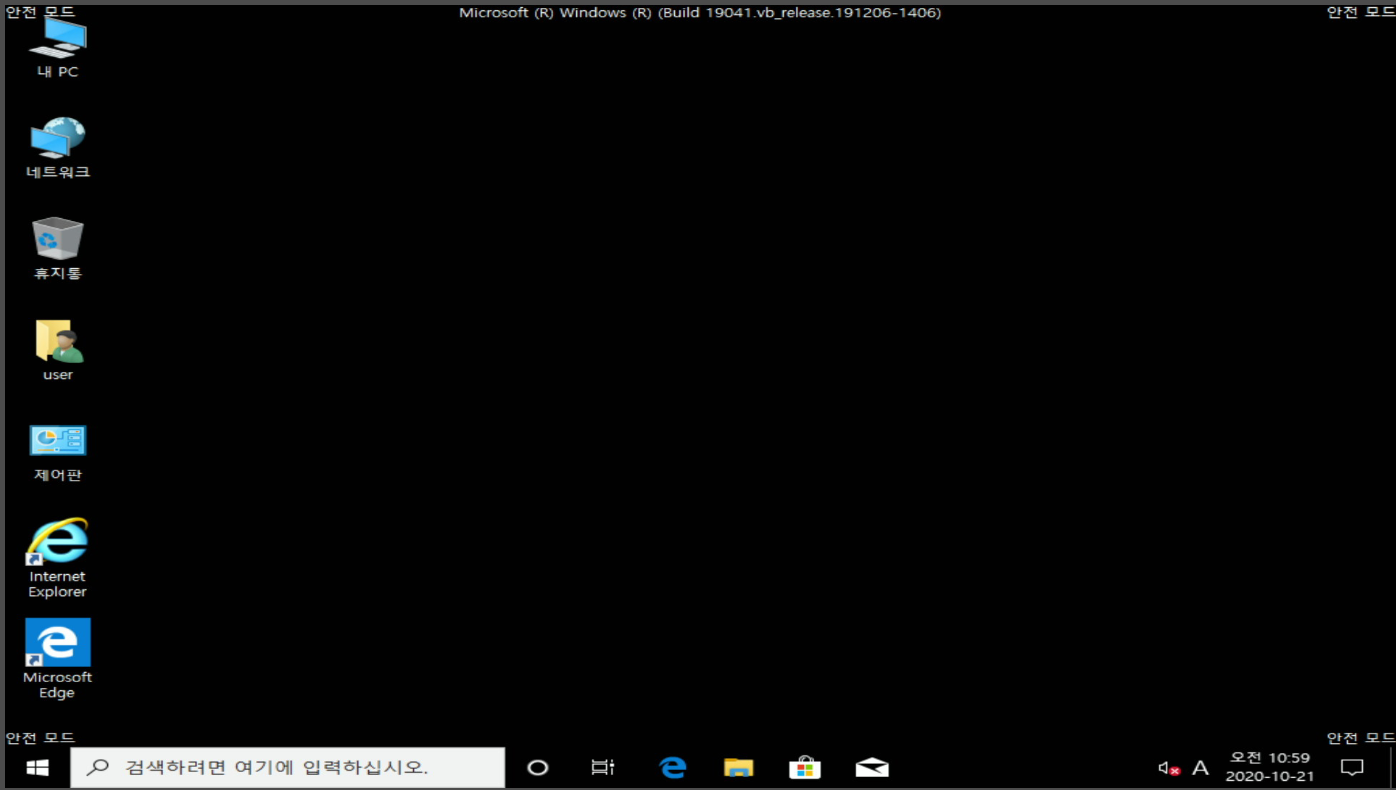The height and width of the screenshot is (790, 1396).
Task: Open Task View on the taskbar
Action: coord(602,768)
